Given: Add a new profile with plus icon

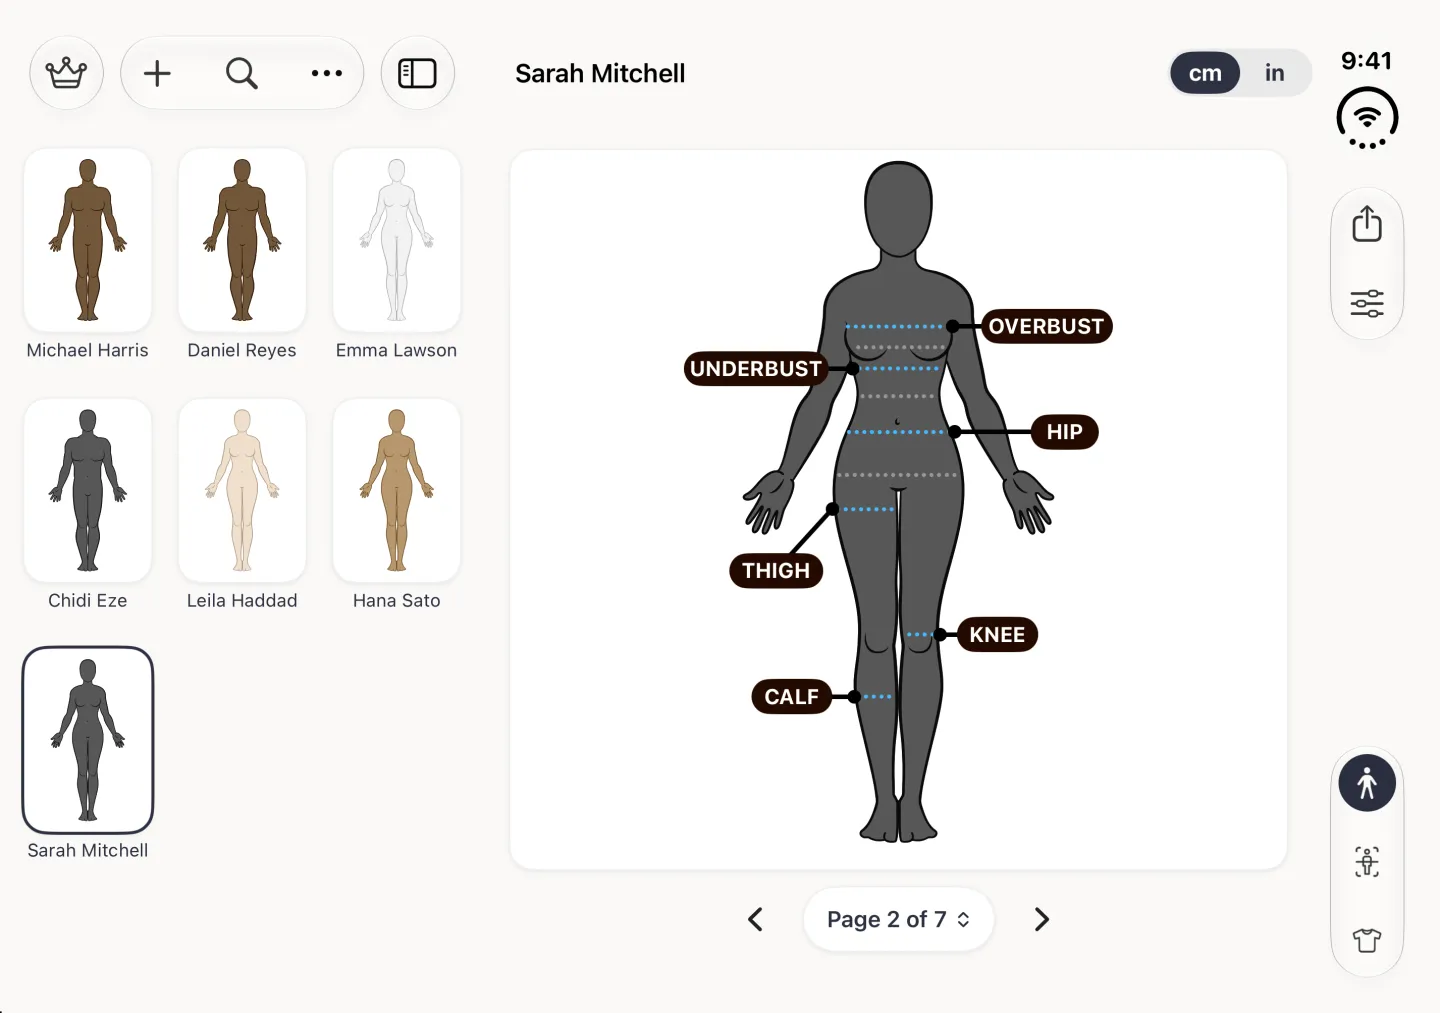Looking at the screenshot, I should [157, 73].
